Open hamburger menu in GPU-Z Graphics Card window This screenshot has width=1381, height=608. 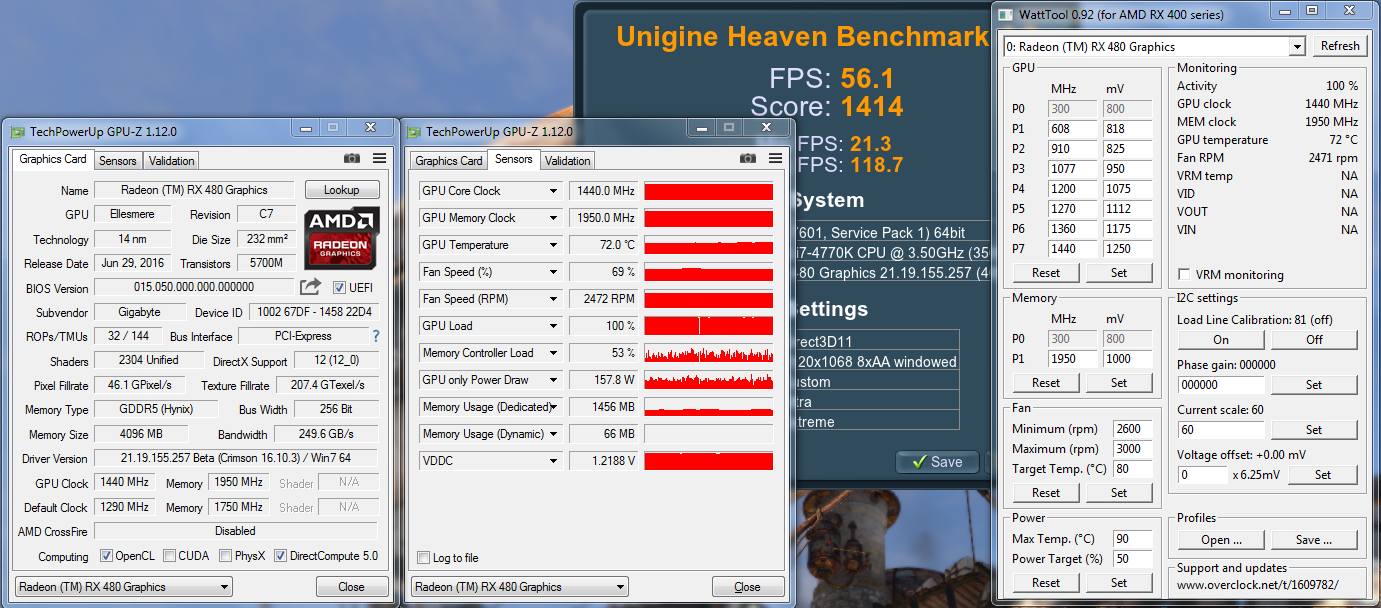pos(380,158)
